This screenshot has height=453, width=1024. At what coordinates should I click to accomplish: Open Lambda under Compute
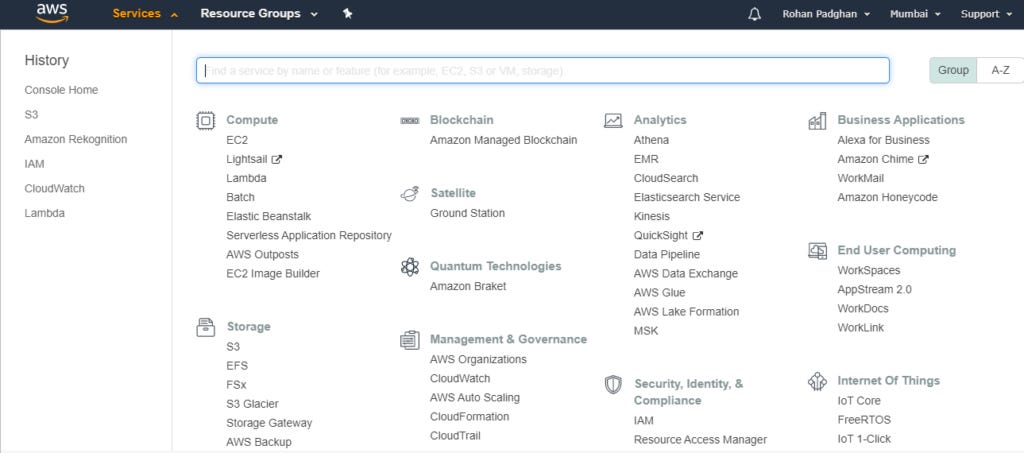tap(246, 178)
